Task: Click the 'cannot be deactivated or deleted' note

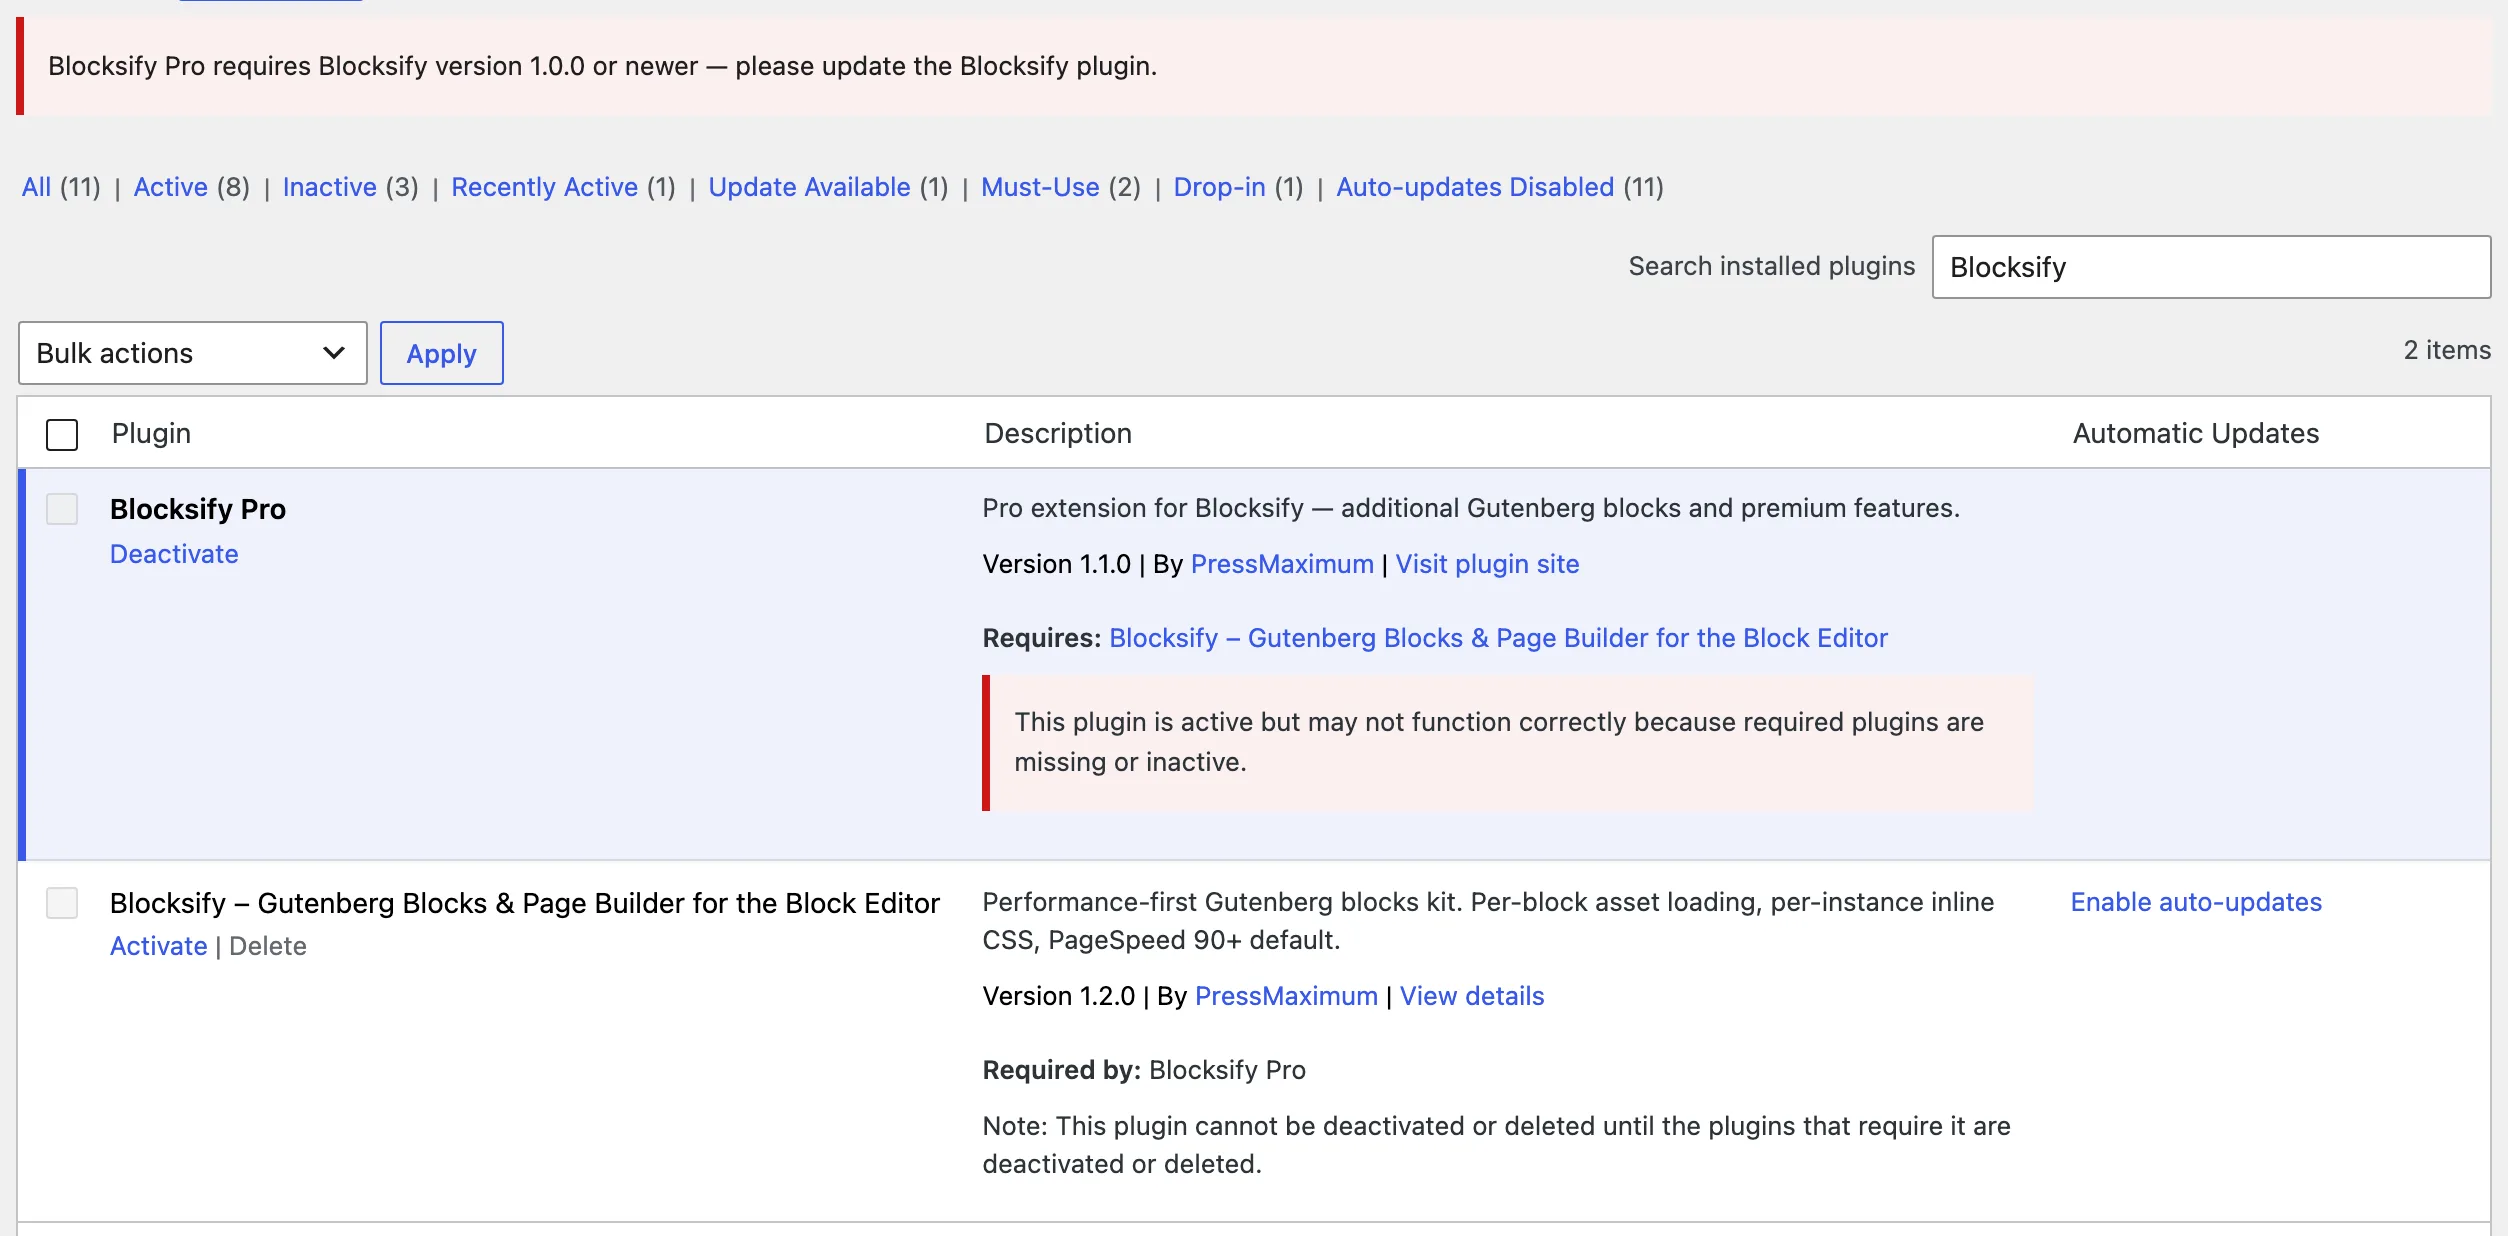Action: coord(1496,1145)
